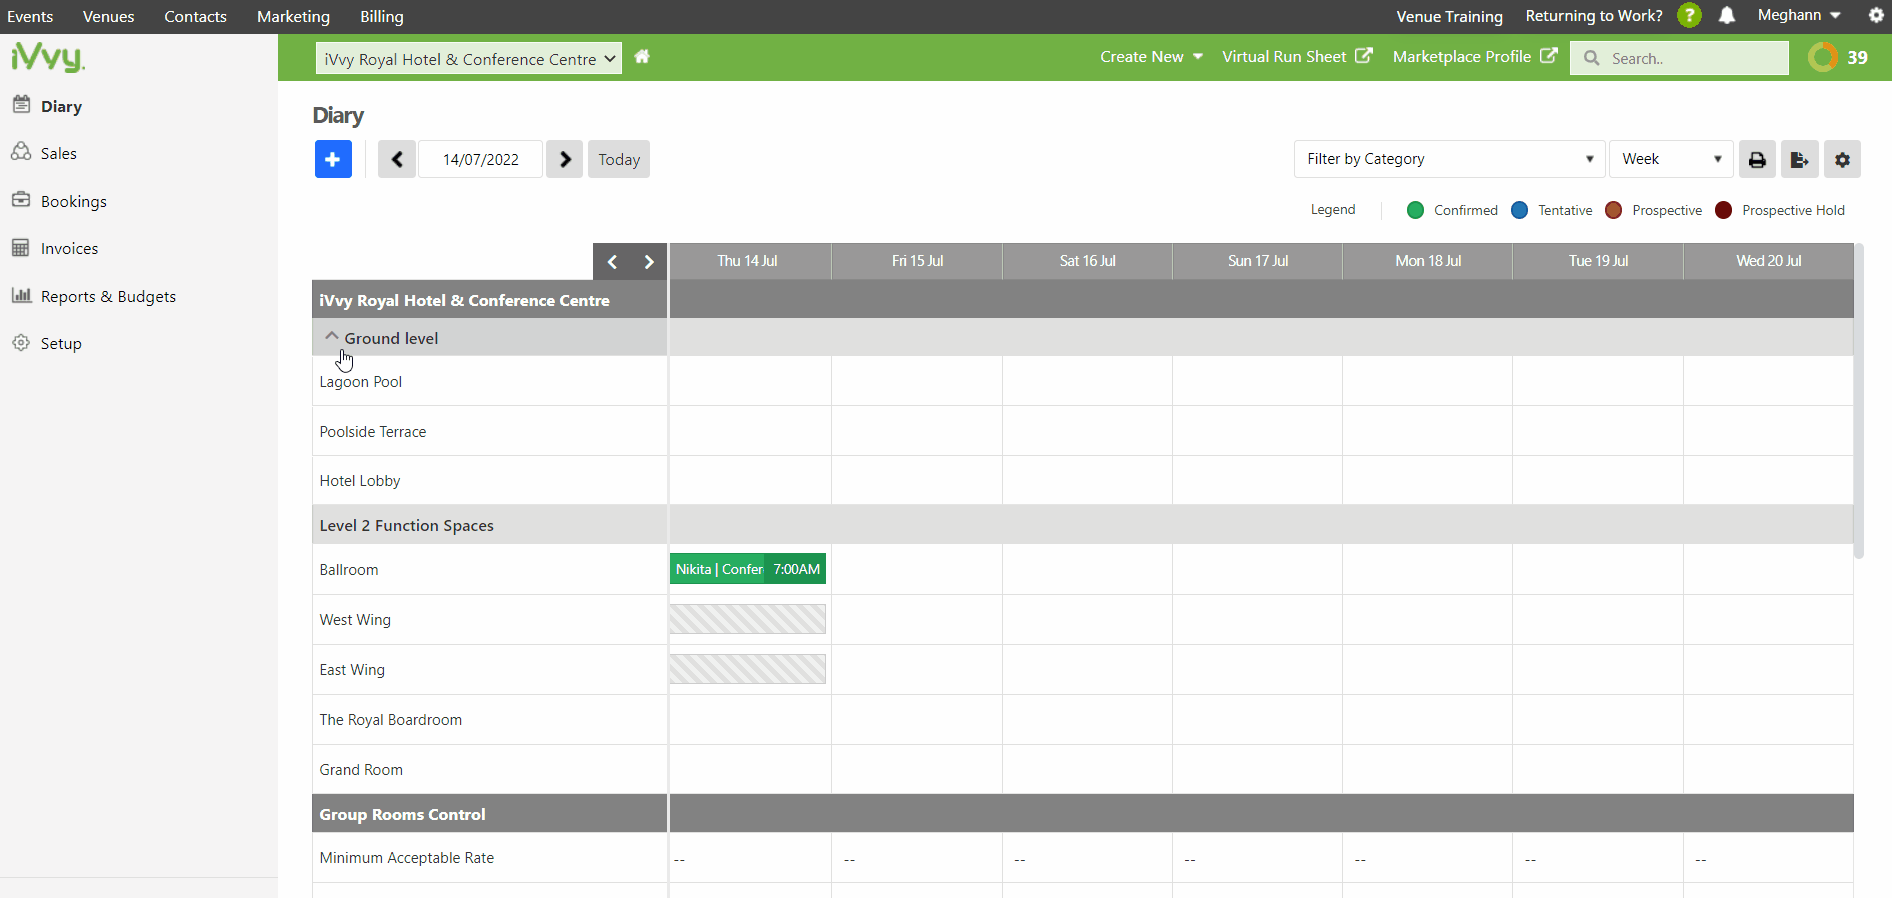The height and width of the screenshot is (898, 1892).
Task: Click the Prospective Hold dark red dot
Action: click(x=1723, y=210)
